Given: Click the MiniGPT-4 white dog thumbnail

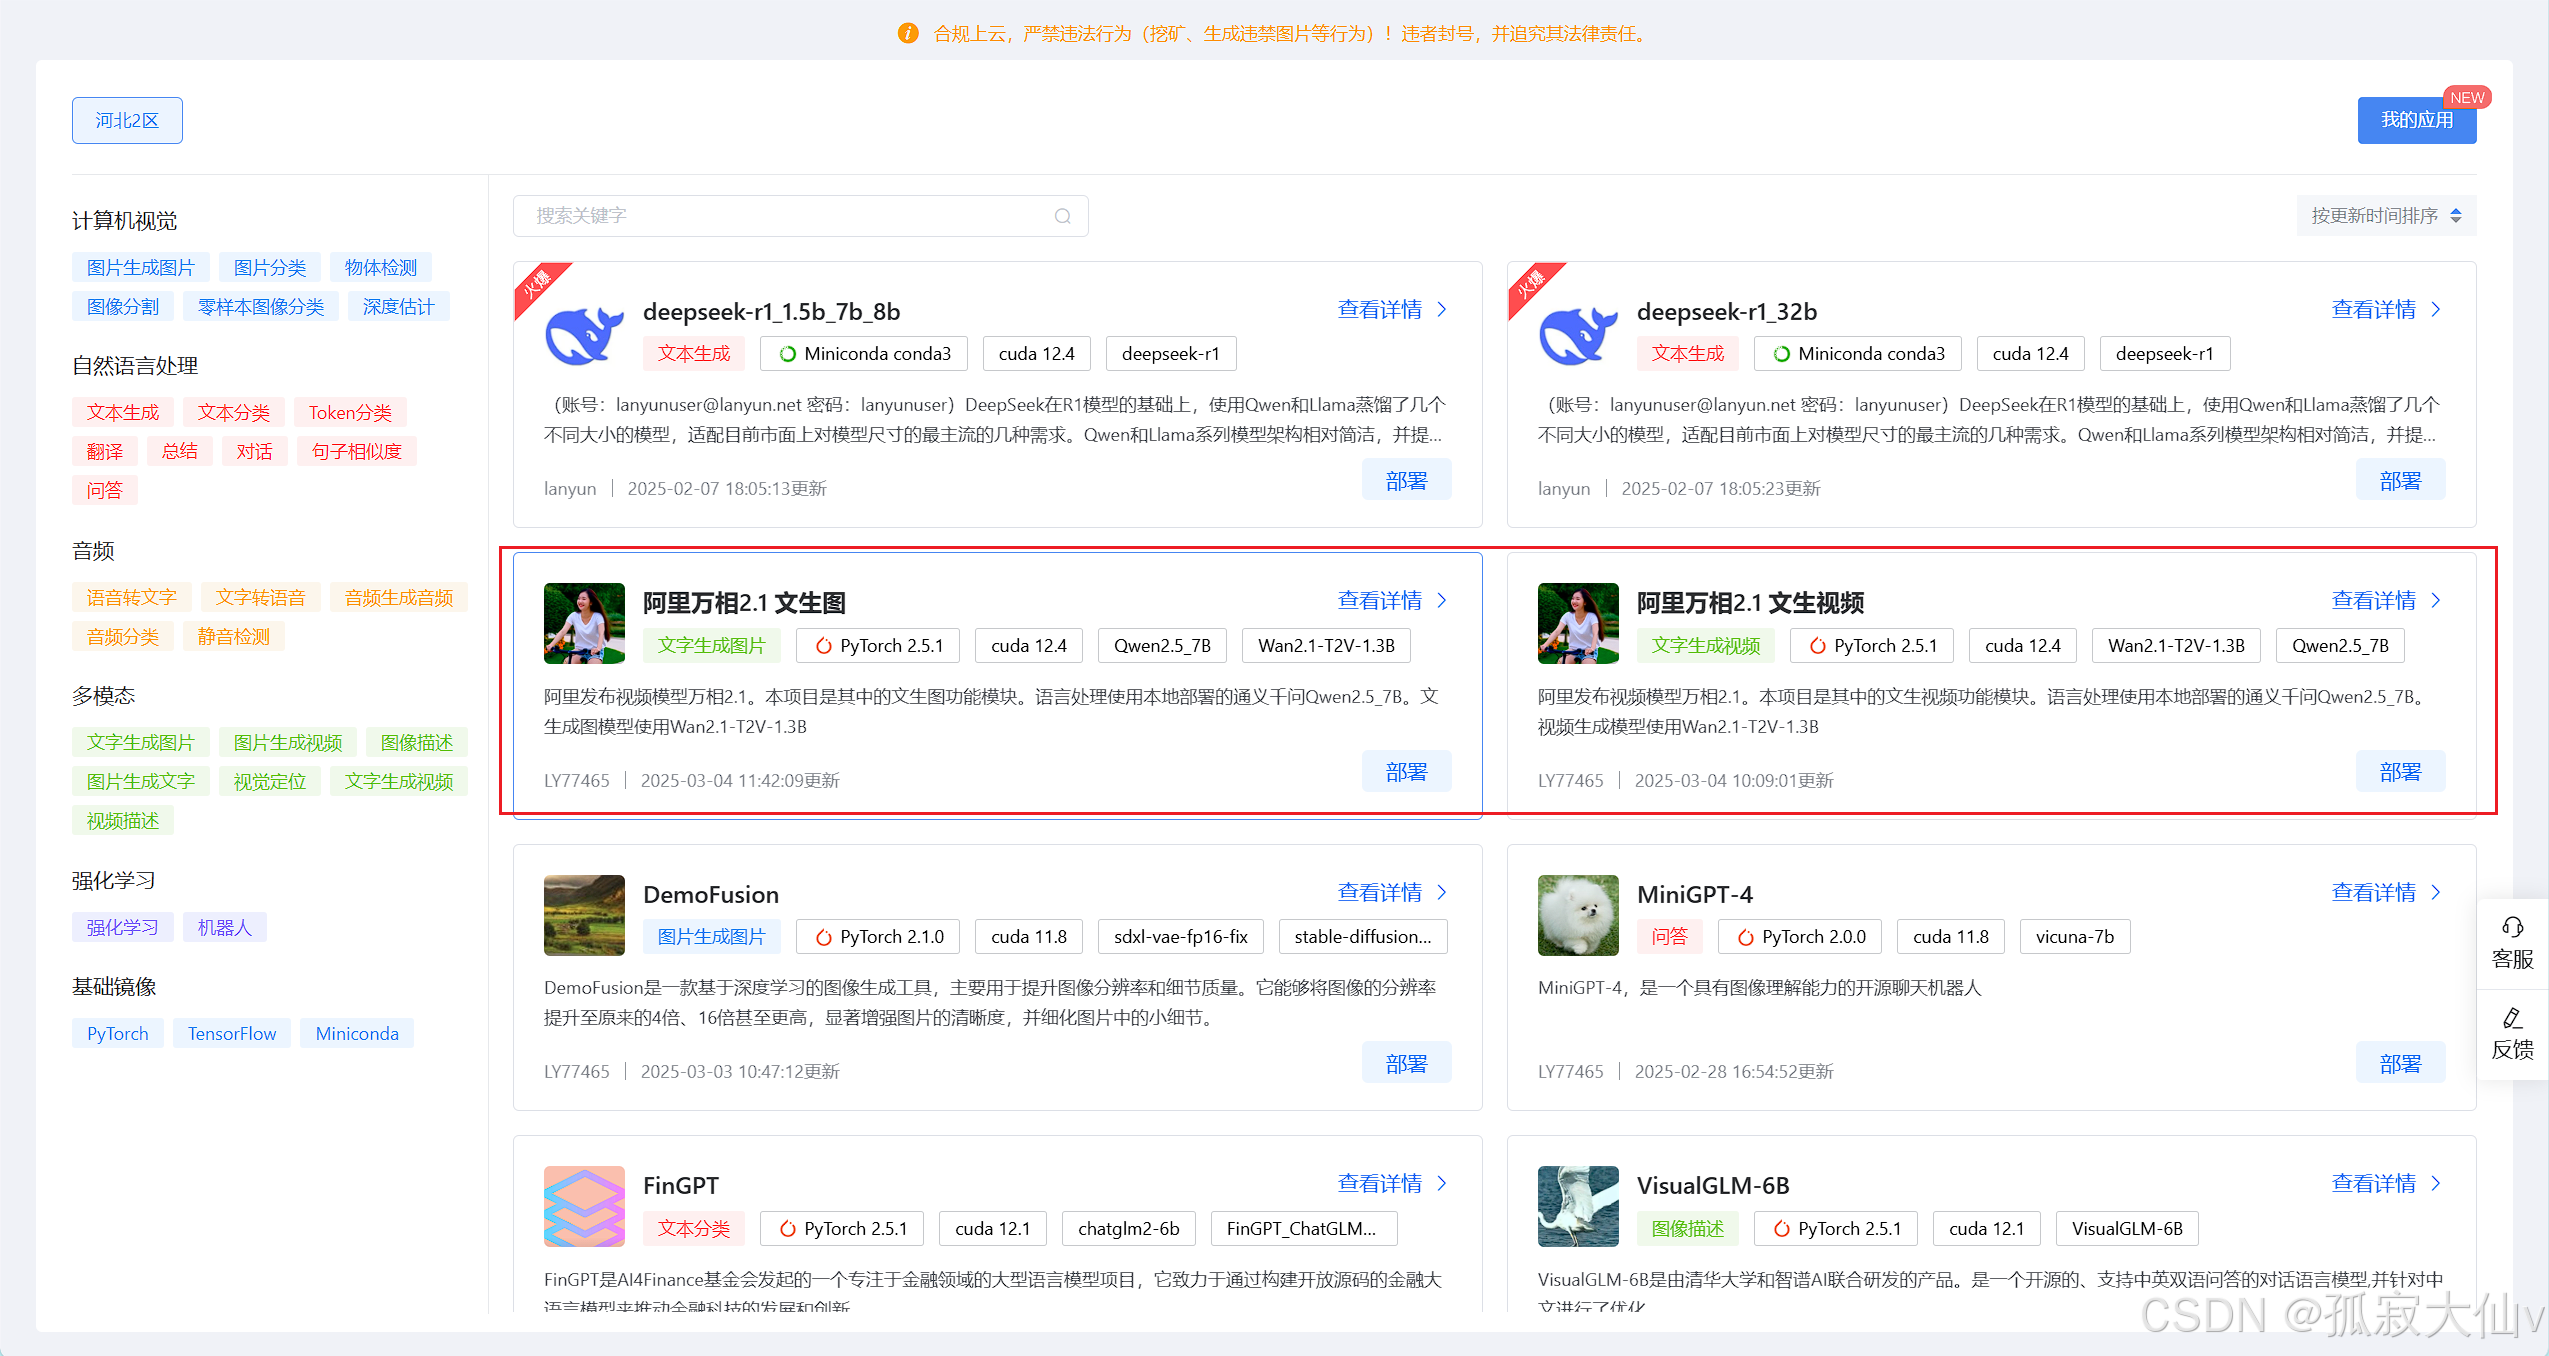Looking at the screenshot, I should click(1577, 915).
